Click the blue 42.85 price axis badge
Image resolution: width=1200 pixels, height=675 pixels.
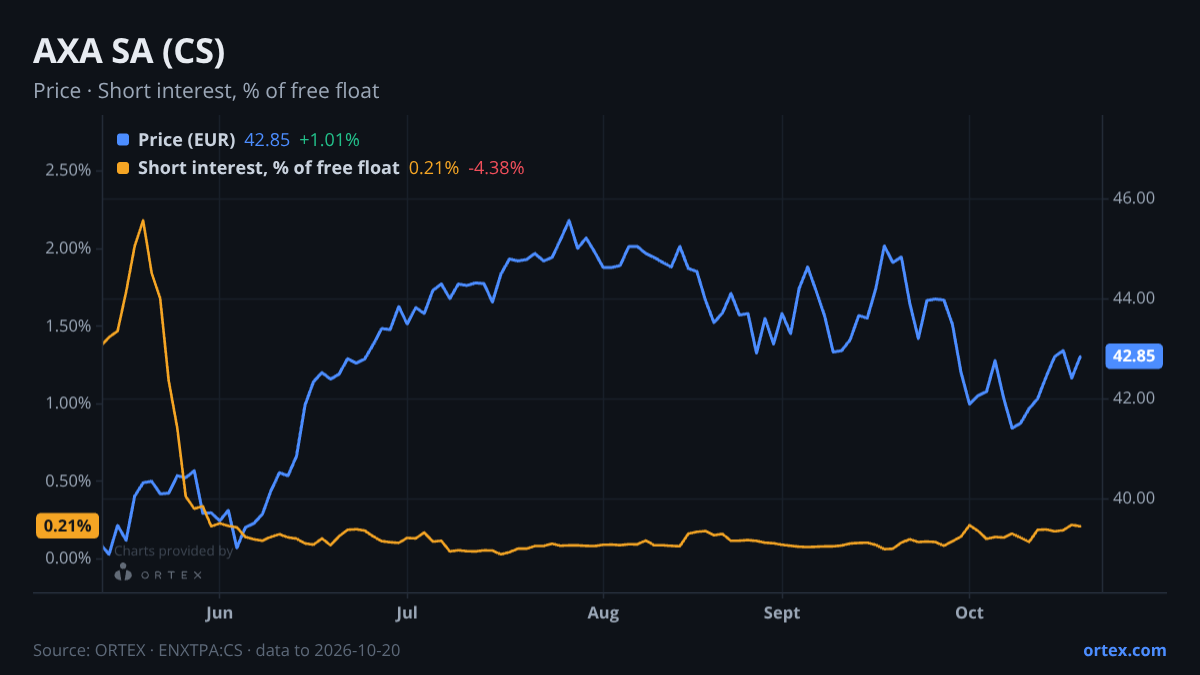pos(1132,356)
